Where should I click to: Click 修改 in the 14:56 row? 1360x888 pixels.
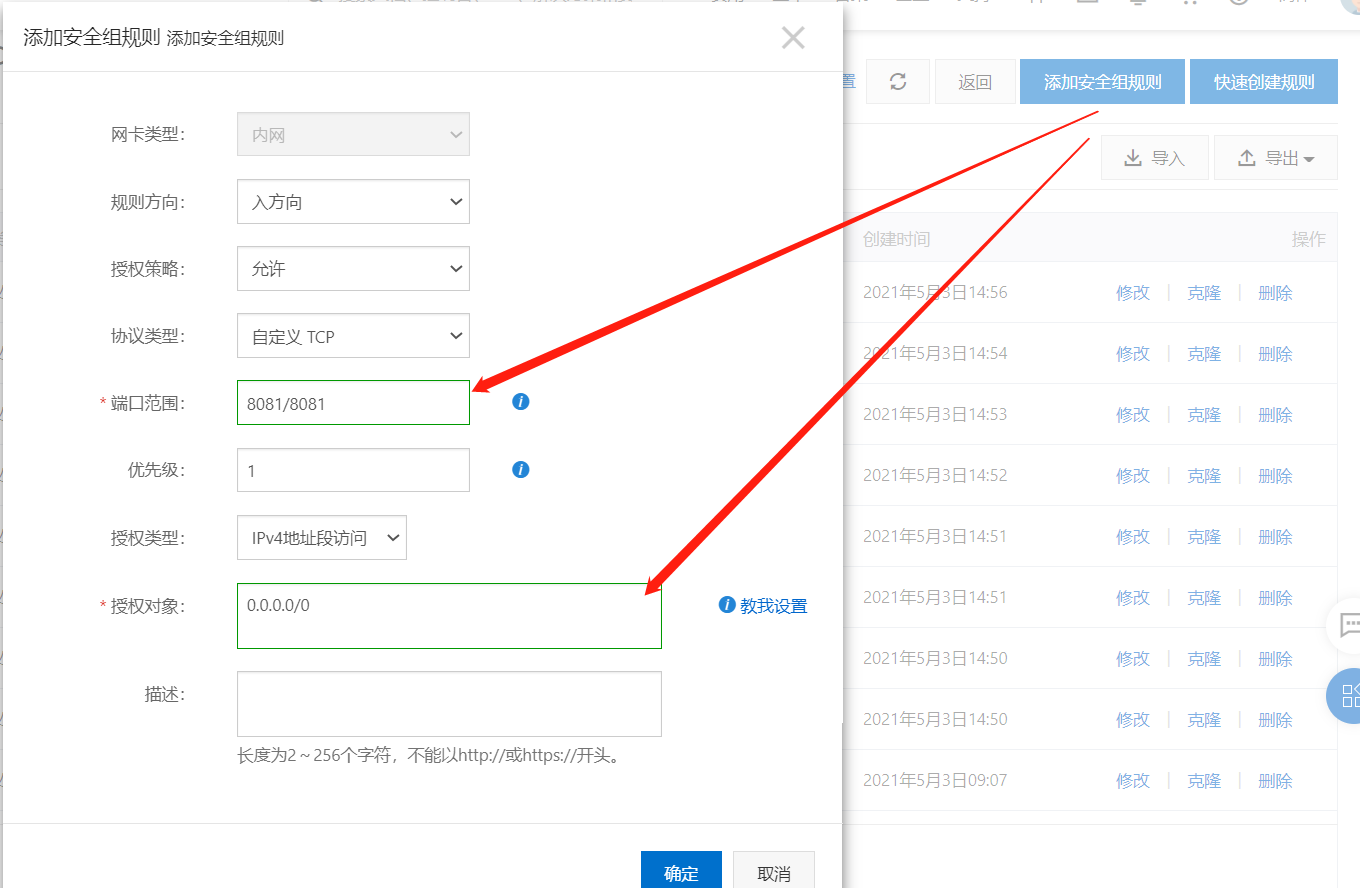pos(1133,293)
